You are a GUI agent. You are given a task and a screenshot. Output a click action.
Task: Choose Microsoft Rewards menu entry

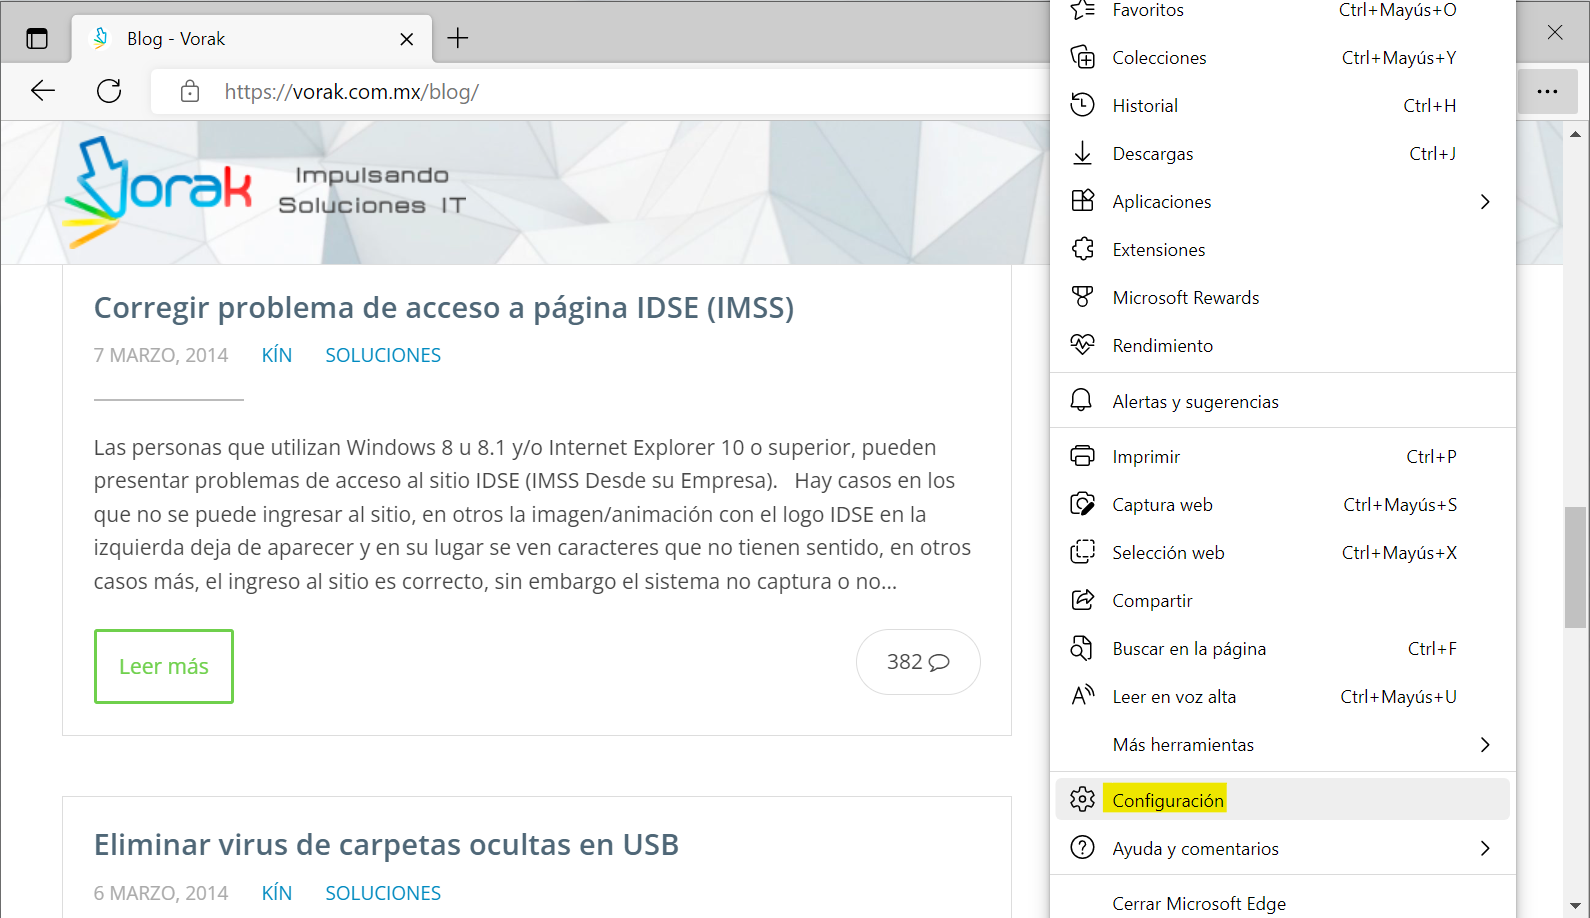point(1283,297)
